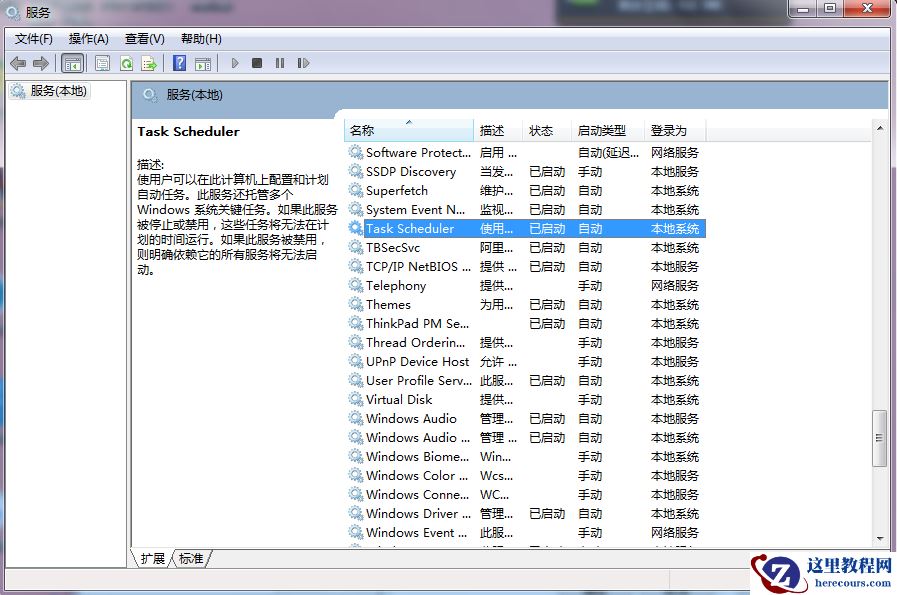The height and width of the screenshot is (595, 897).
Task: Select the User Profile Serv... service
Action: point(526,380)
